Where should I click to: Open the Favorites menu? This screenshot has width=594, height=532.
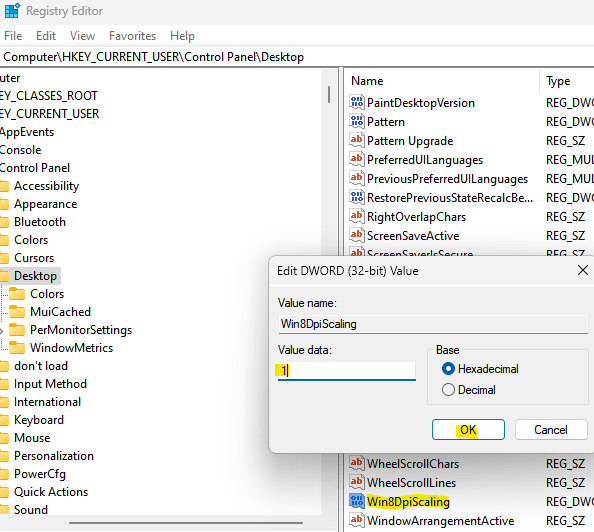point(132,36)
